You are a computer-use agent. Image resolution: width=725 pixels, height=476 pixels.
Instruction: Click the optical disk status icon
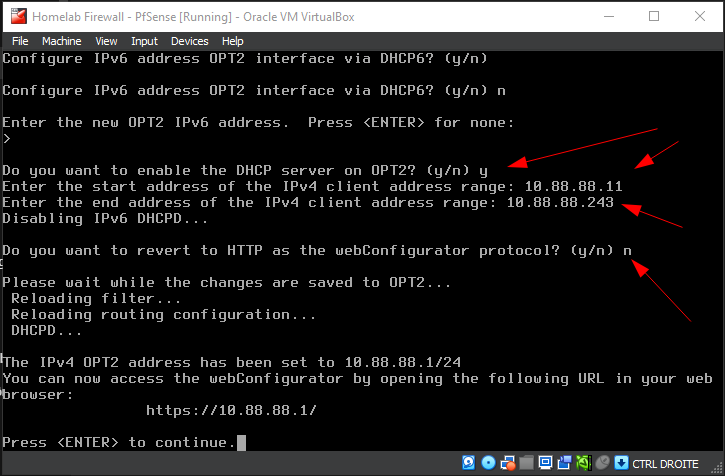point(488,463)
